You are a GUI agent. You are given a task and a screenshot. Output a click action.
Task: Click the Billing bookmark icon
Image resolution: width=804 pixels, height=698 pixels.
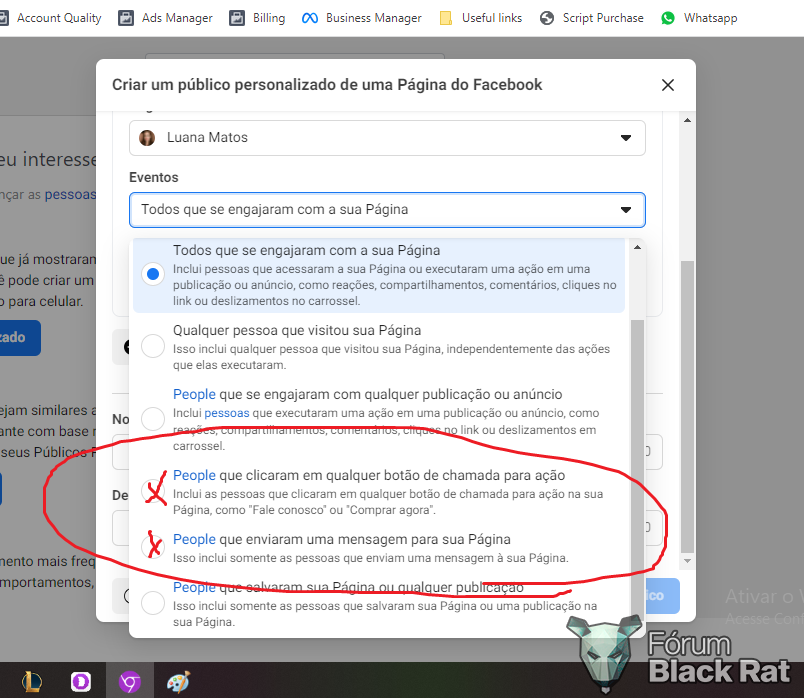click(x=237, y=18)
